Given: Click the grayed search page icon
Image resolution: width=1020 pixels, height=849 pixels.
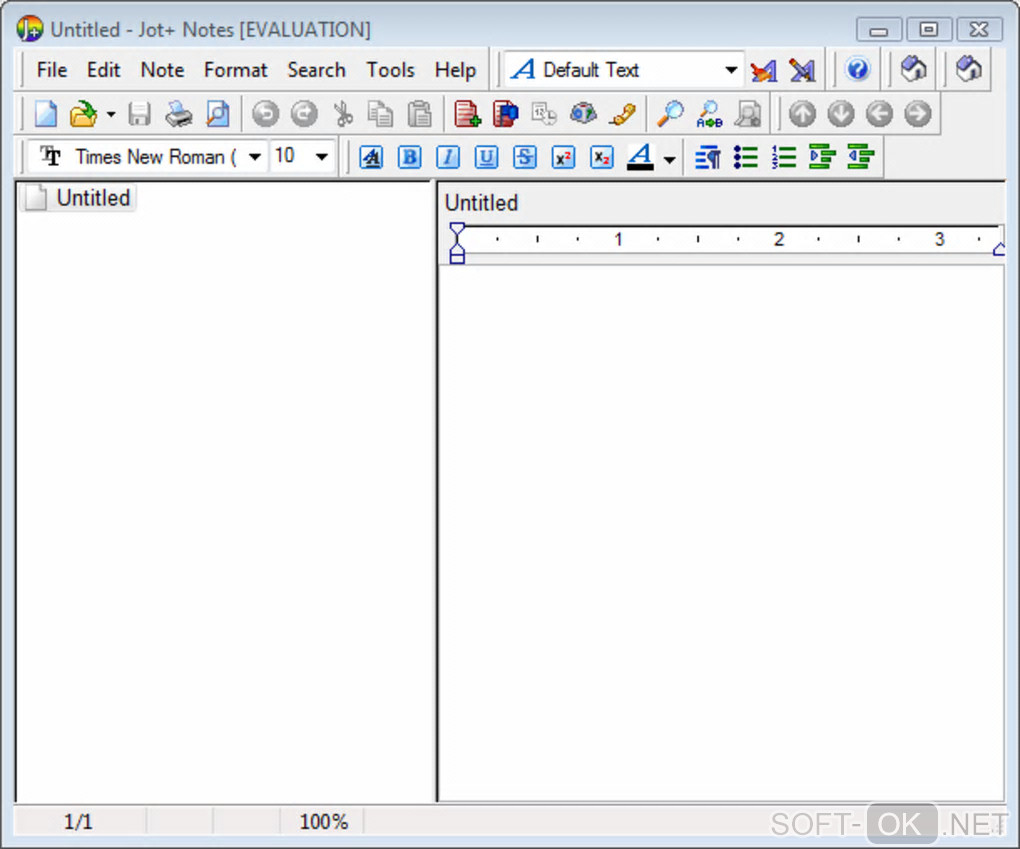Looking at the screenshot, I should [x=748, y=115].
